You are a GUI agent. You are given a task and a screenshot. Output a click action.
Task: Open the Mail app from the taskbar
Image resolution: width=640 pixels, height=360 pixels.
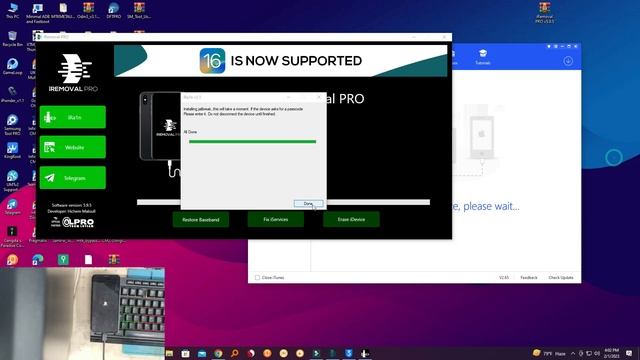[x=202, y=353]
